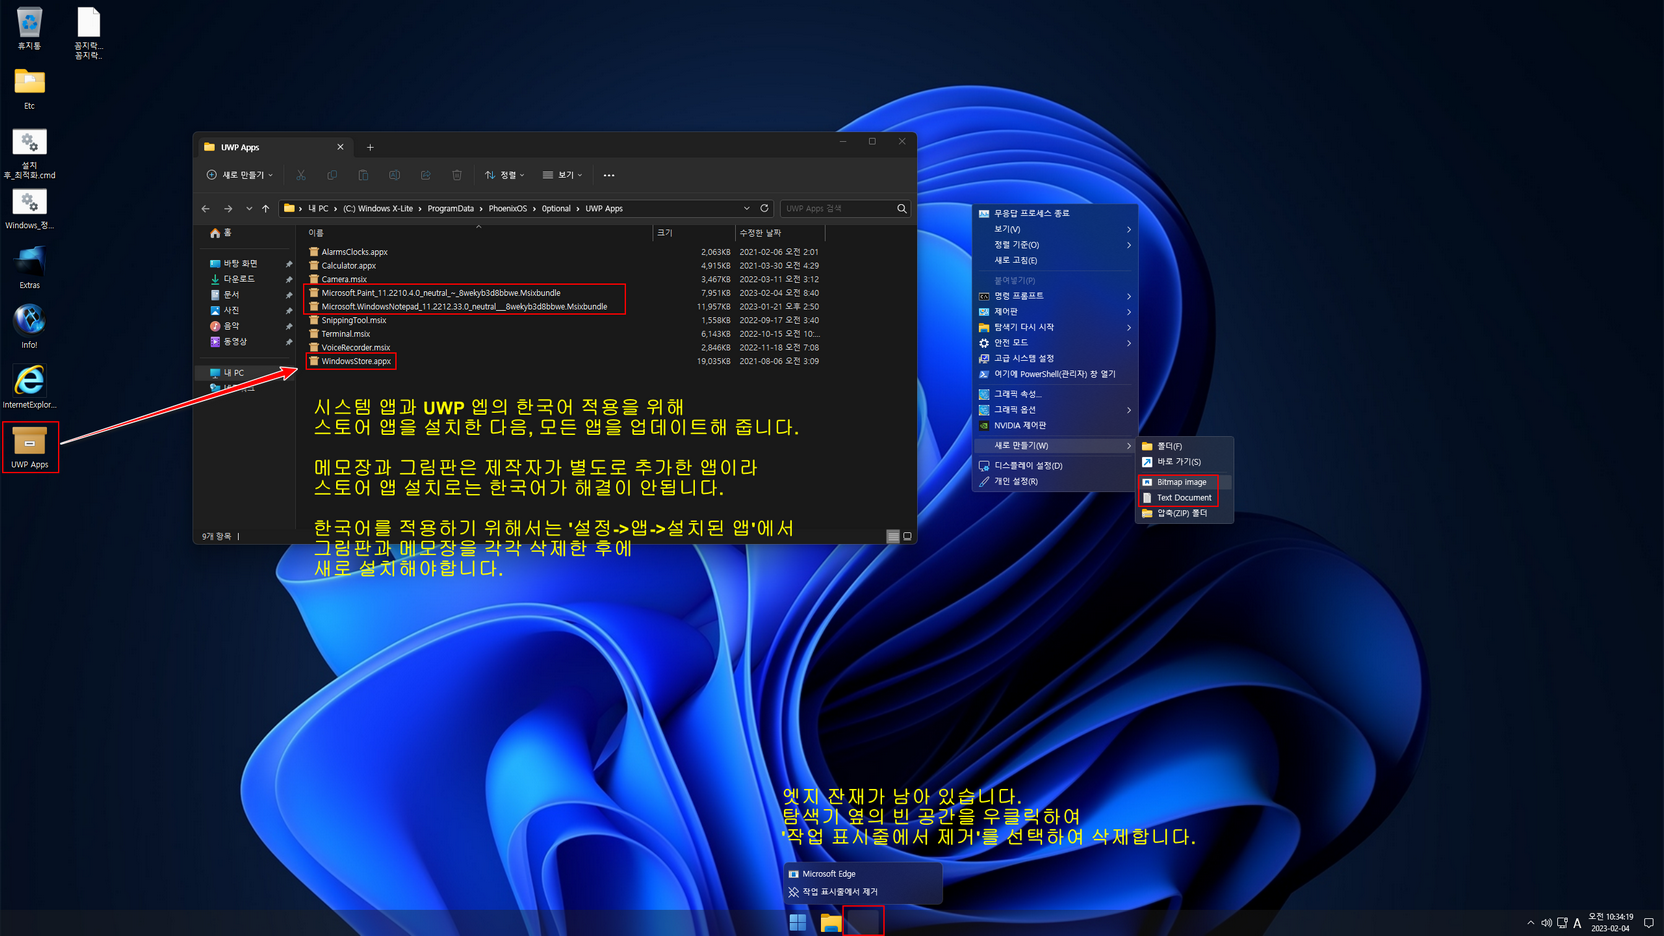Expand the 정렬 기준(O) submenu
The width and height of the screenshot is (1664, 936).
point(1056,245)
